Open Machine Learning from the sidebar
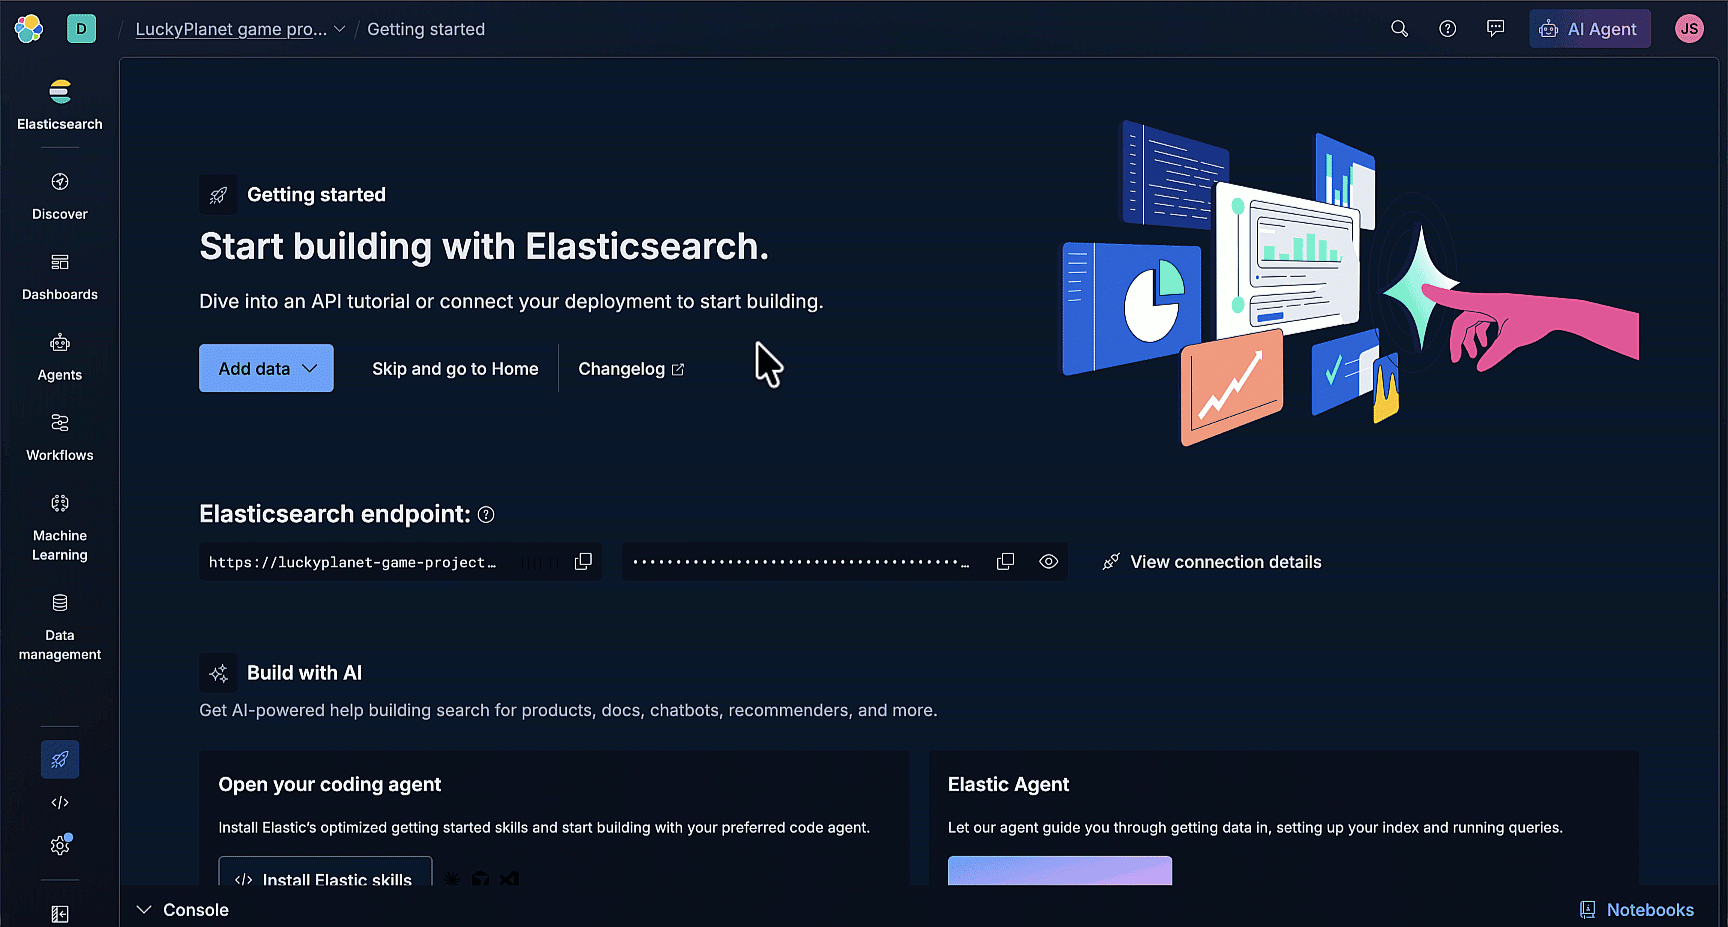1728x927 pixels. click(60, 527)
